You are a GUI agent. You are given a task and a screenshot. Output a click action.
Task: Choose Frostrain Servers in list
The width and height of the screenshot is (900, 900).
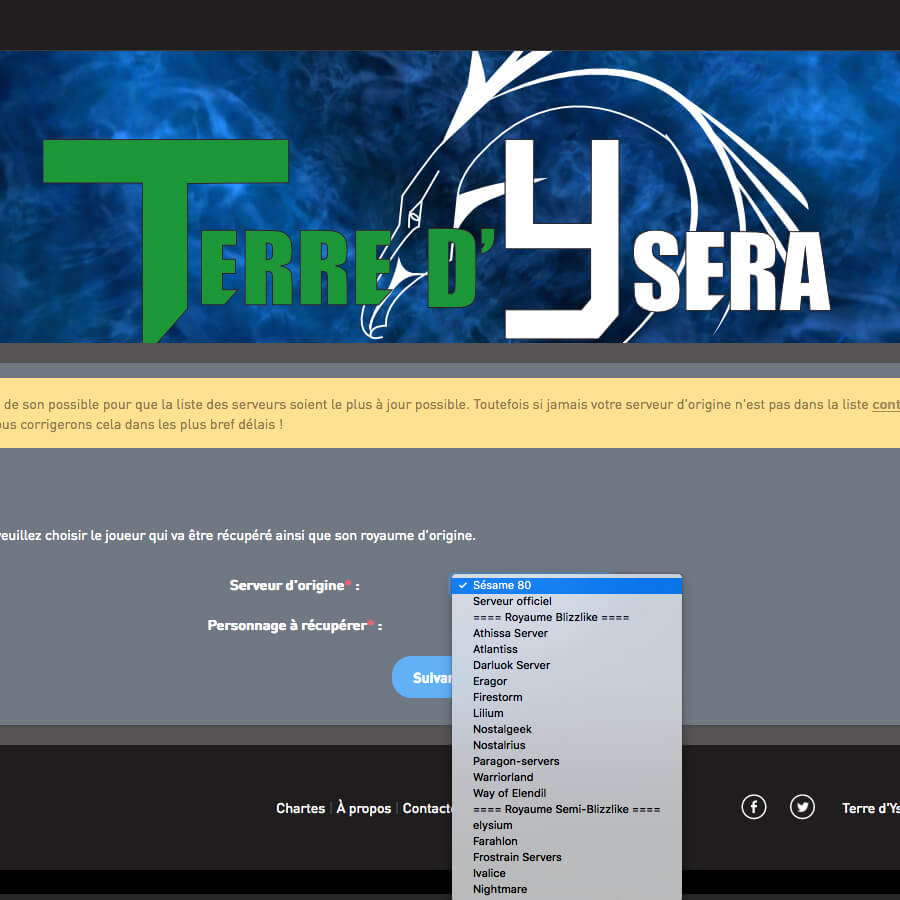tap(567, 857)
